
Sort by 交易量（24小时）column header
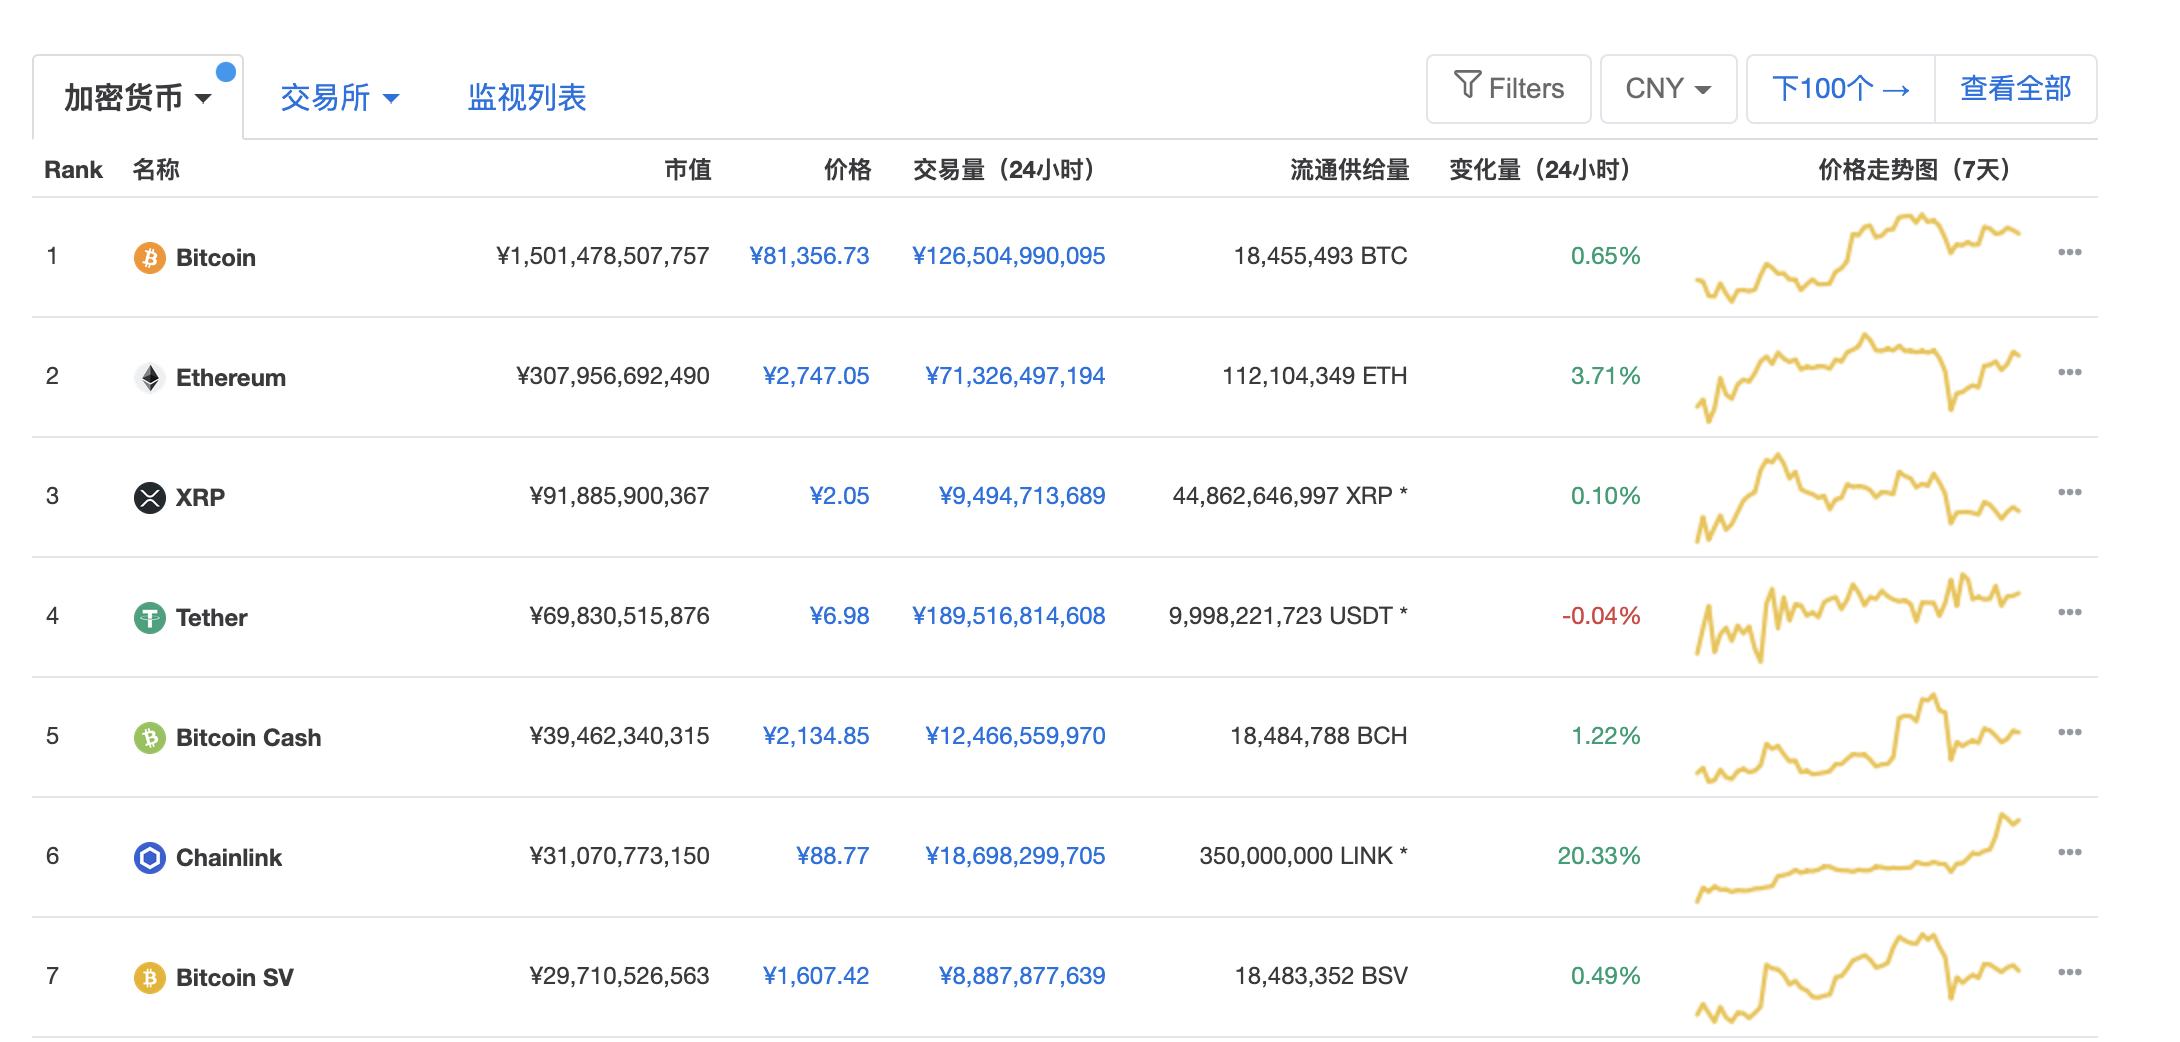(1004, 170)
